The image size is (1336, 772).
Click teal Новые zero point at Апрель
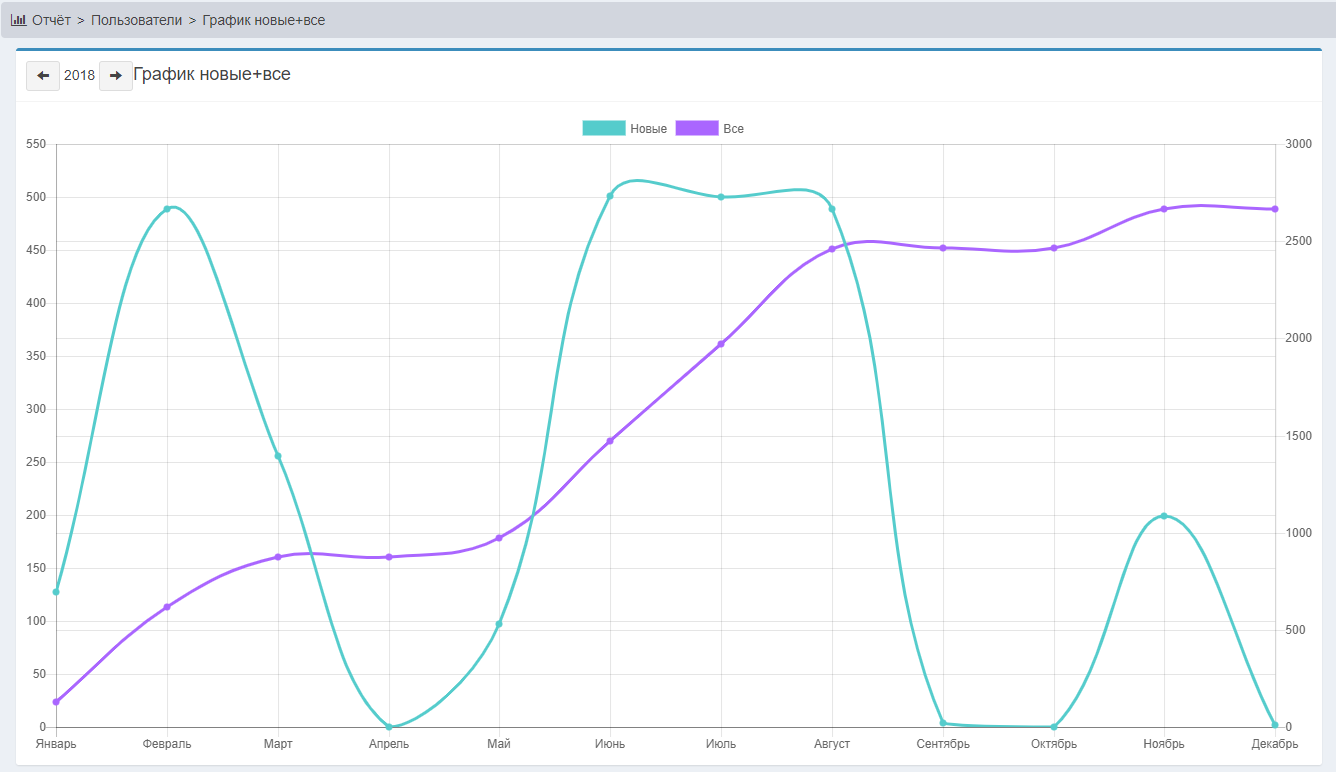click(389, 727)
